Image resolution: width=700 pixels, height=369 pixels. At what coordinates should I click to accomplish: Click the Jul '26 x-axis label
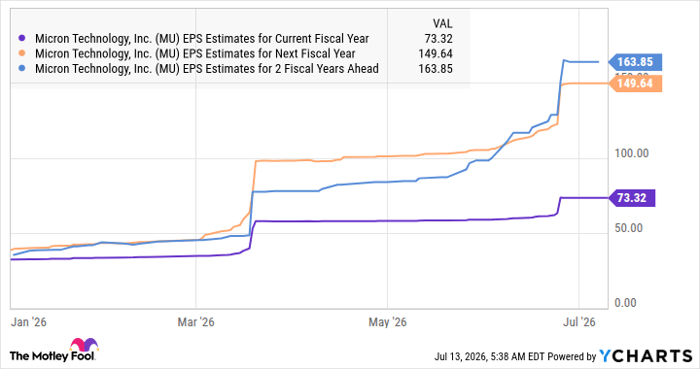click(x=579, y=322)
